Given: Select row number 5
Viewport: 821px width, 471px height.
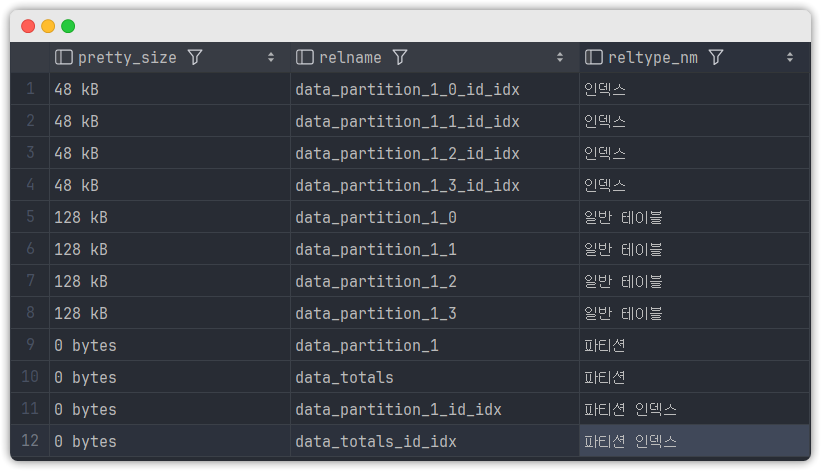Looking at the screenshot, I should (x=30, y=217).
